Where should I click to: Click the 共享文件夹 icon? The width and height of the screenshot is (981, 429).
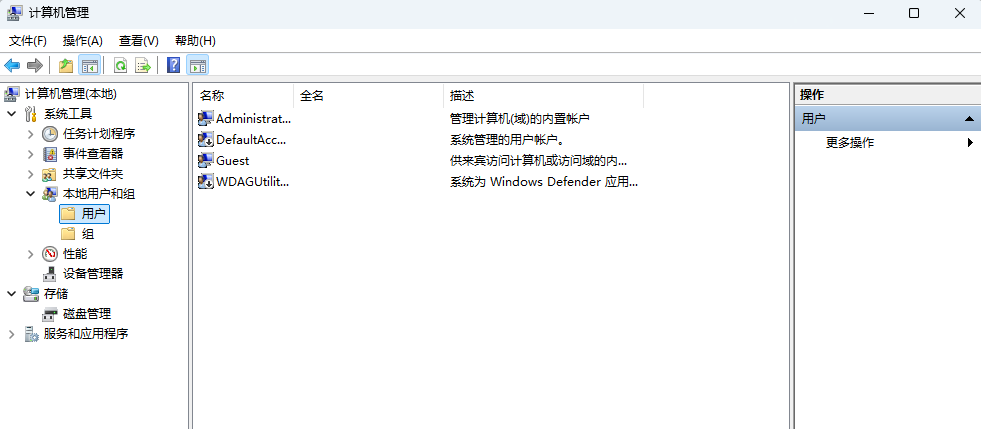click(x=49, y=174)
